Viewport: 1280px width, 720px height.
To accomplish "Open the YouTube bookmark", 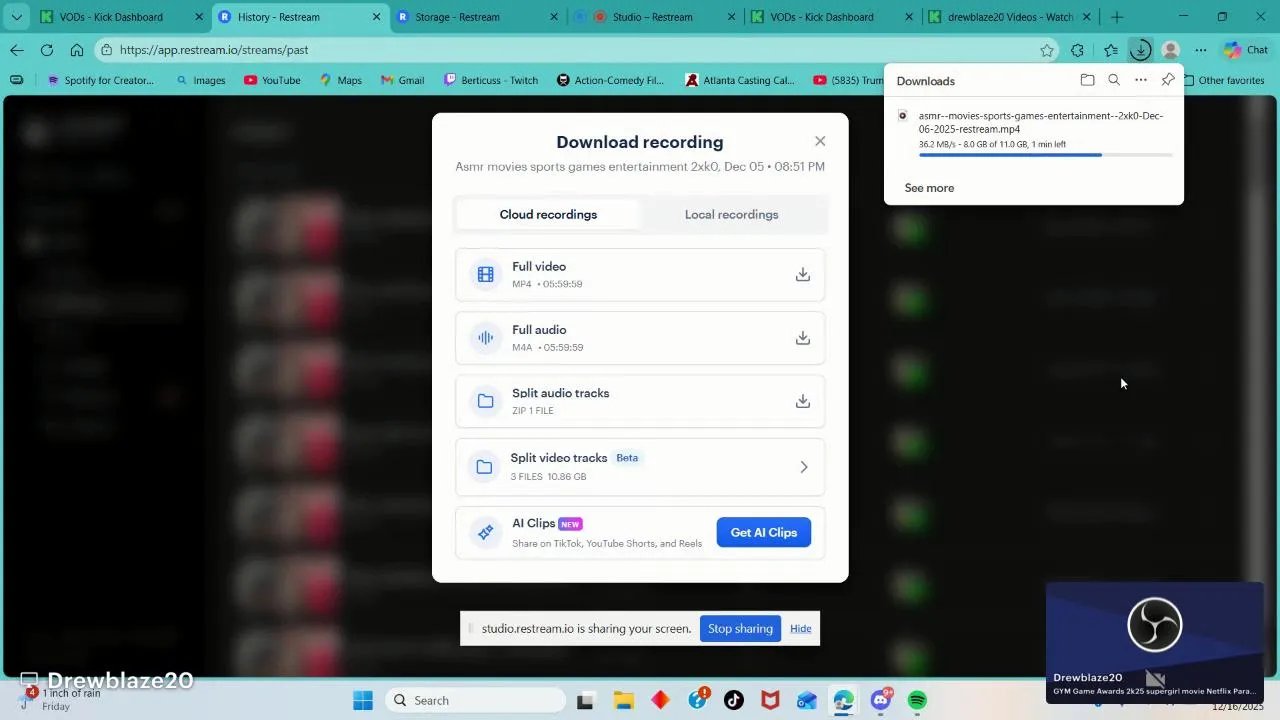I will [x=272, y=80].
